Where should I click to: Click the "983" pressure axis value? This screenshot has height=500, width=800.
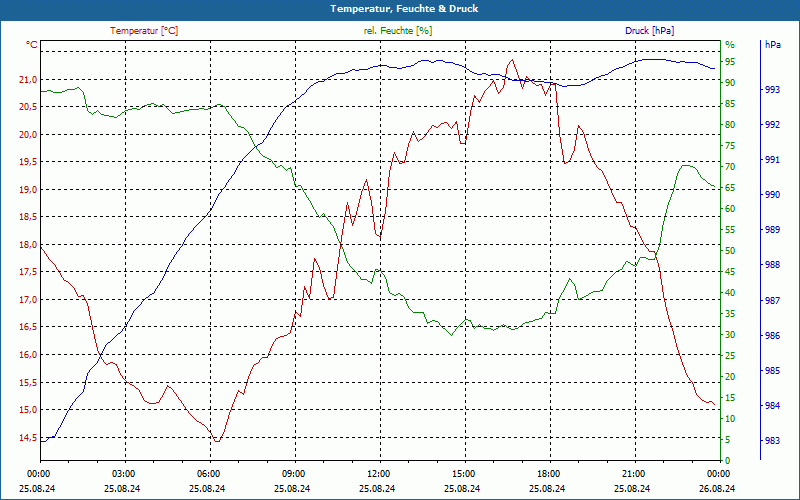[x=772, y=441]
